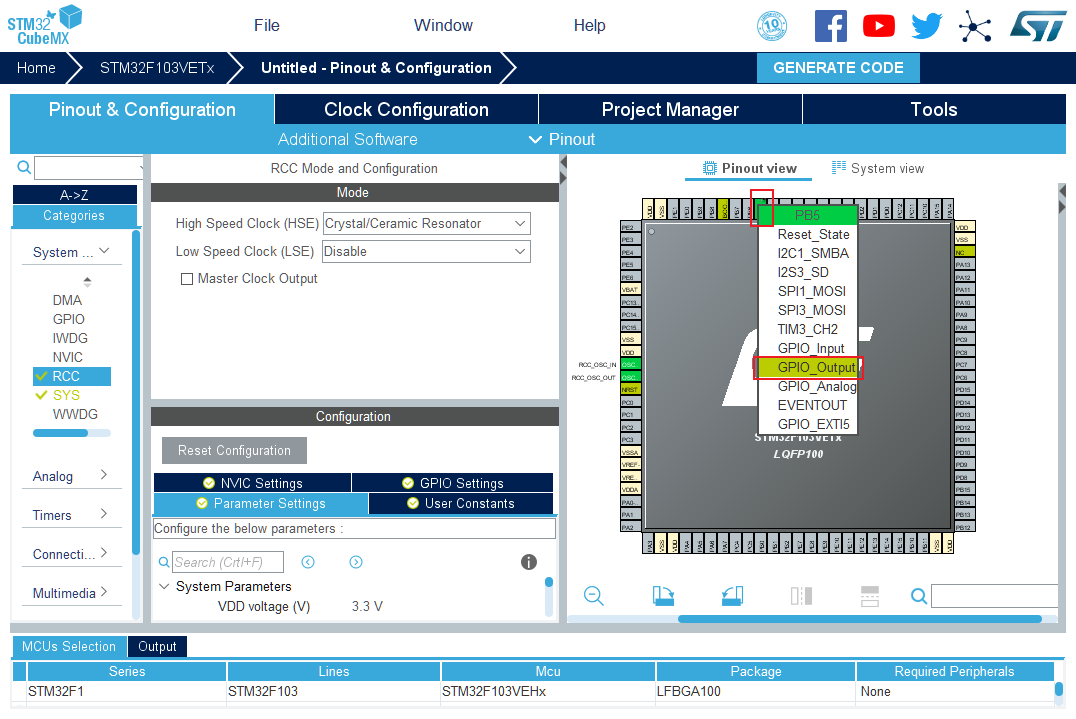This screenshot has width=1076, height=719.
Task: Click the category search magnifier icon
Action: 24,167
